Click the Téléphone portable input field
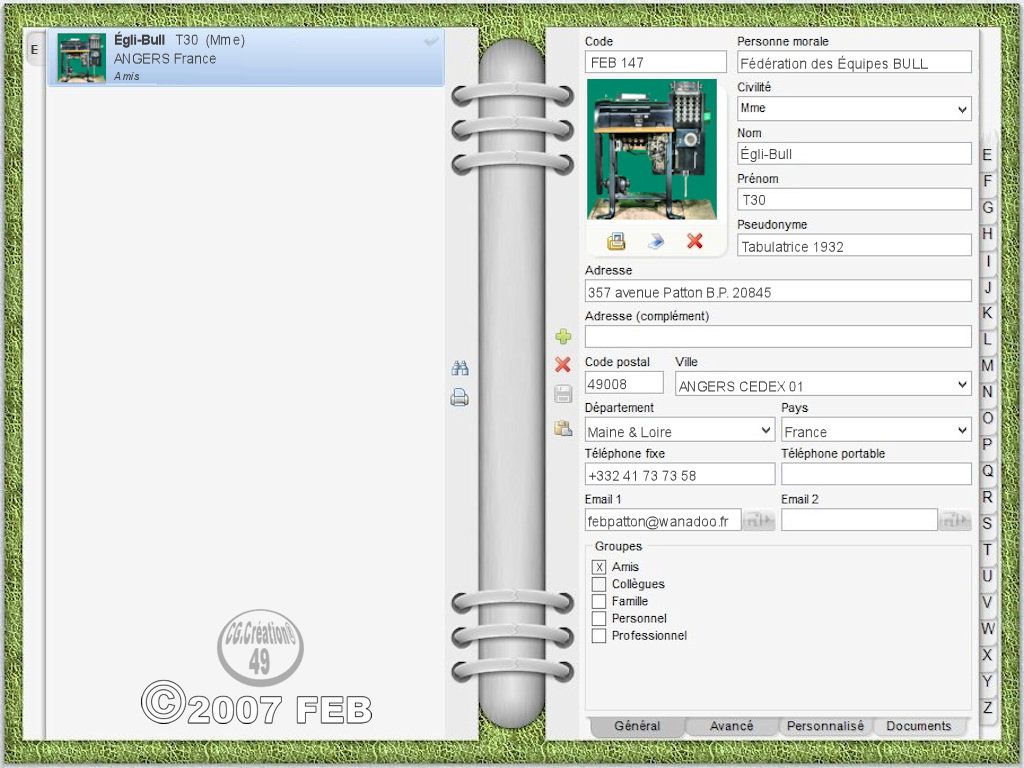The image size is (1024, 768). [876, 475]
